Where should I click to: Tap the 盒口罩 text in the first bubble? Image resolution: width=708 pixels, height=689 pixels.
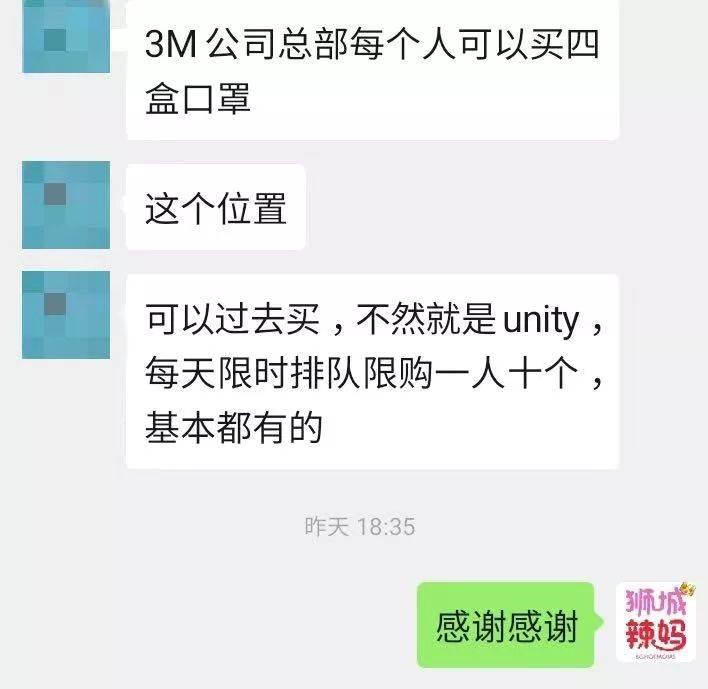pos(198,98)
